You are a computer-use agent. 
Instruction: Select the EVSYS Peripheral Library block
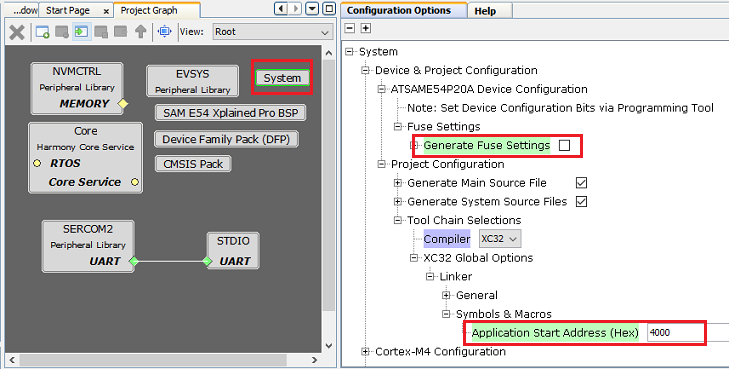pyautogui.click(x=192, y=81)
